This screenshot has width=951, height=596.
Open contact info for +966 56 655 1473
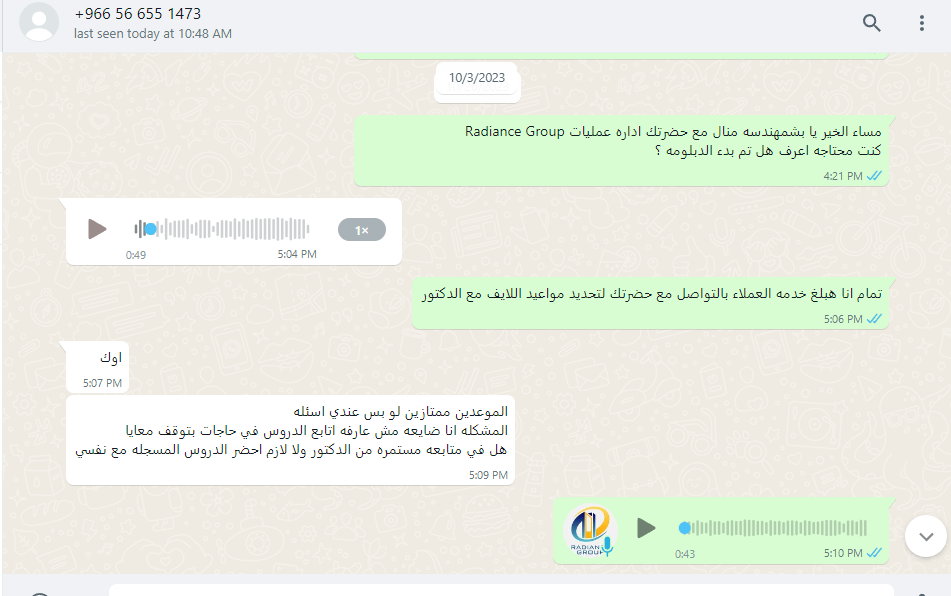coord(138,13)
